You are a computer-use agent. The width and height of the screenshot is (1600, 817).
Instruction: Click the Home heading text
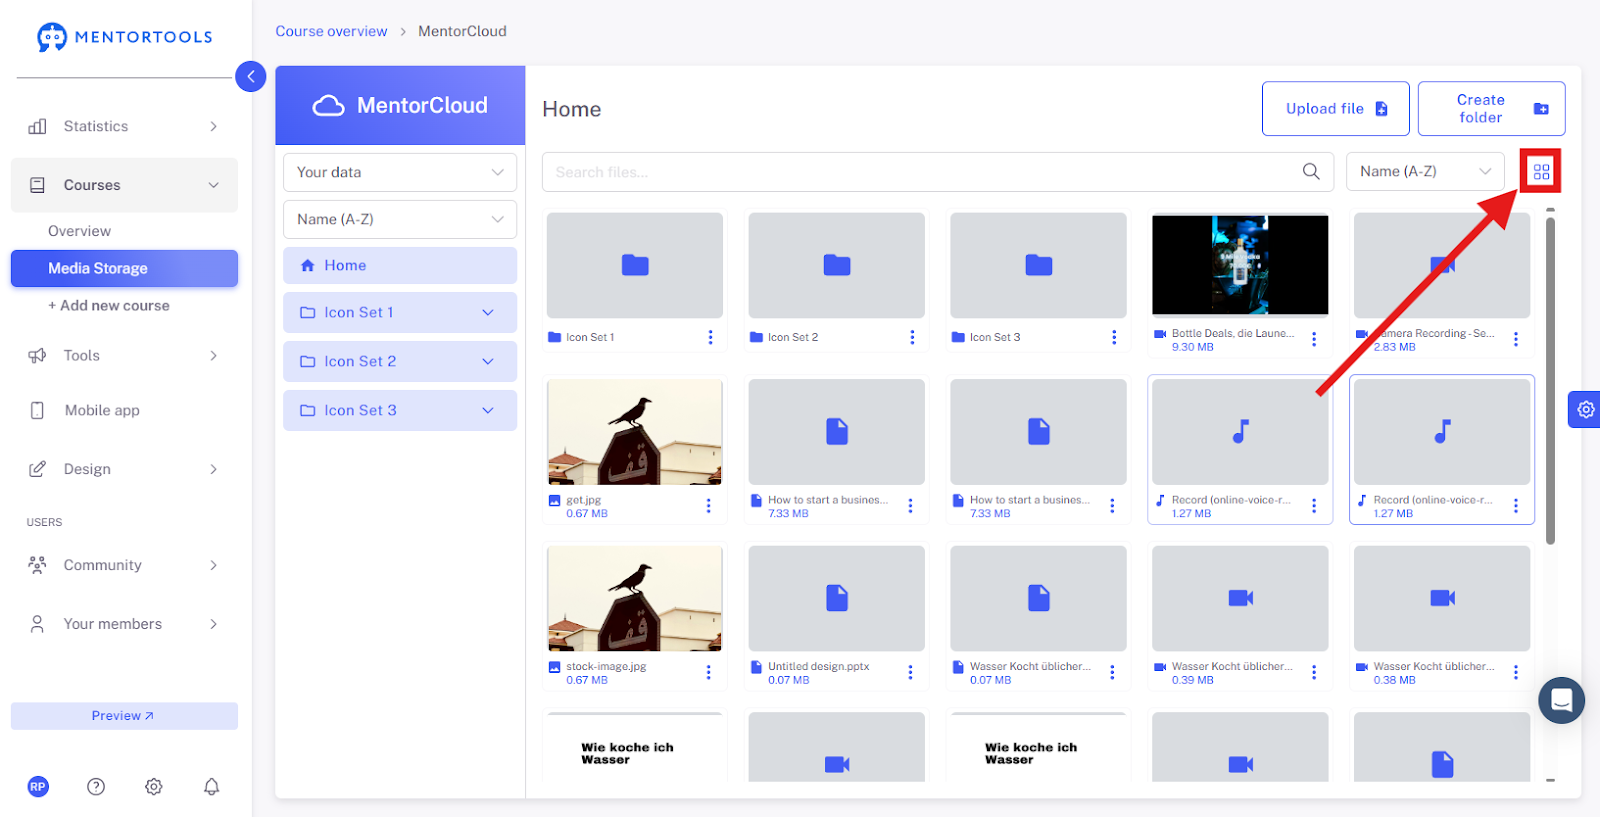(x=572, y=109)
